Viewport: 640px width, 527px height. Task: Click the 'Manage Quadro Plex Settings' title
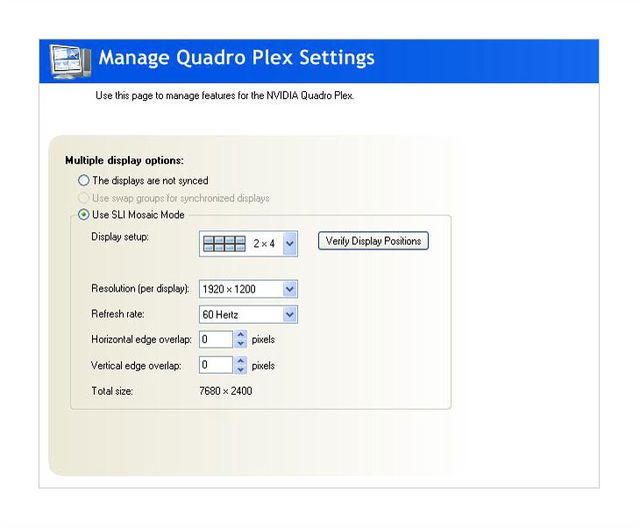pos(237,57)
